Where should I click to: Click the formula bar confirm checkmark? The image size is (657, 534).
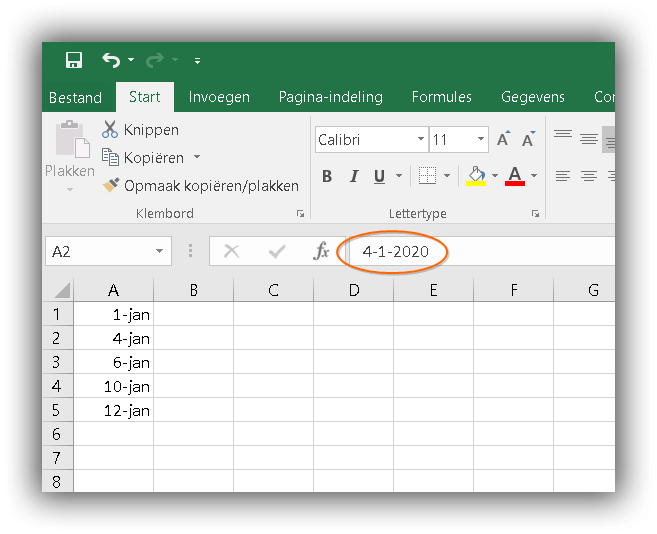click(277, 251)
